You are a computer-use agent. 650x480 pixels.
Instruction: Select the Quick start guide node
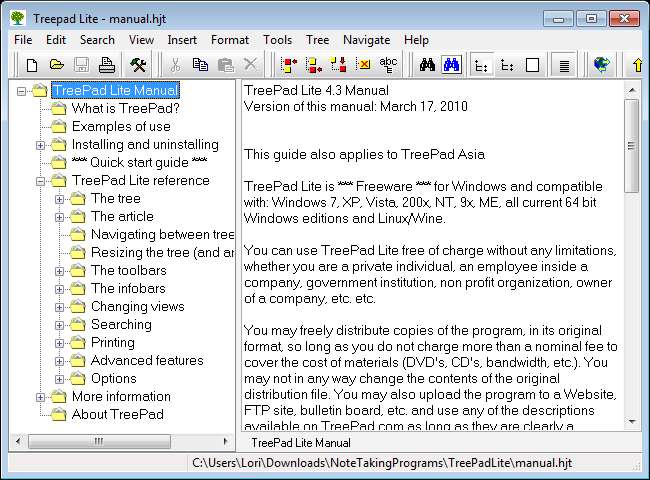[139, 162]
